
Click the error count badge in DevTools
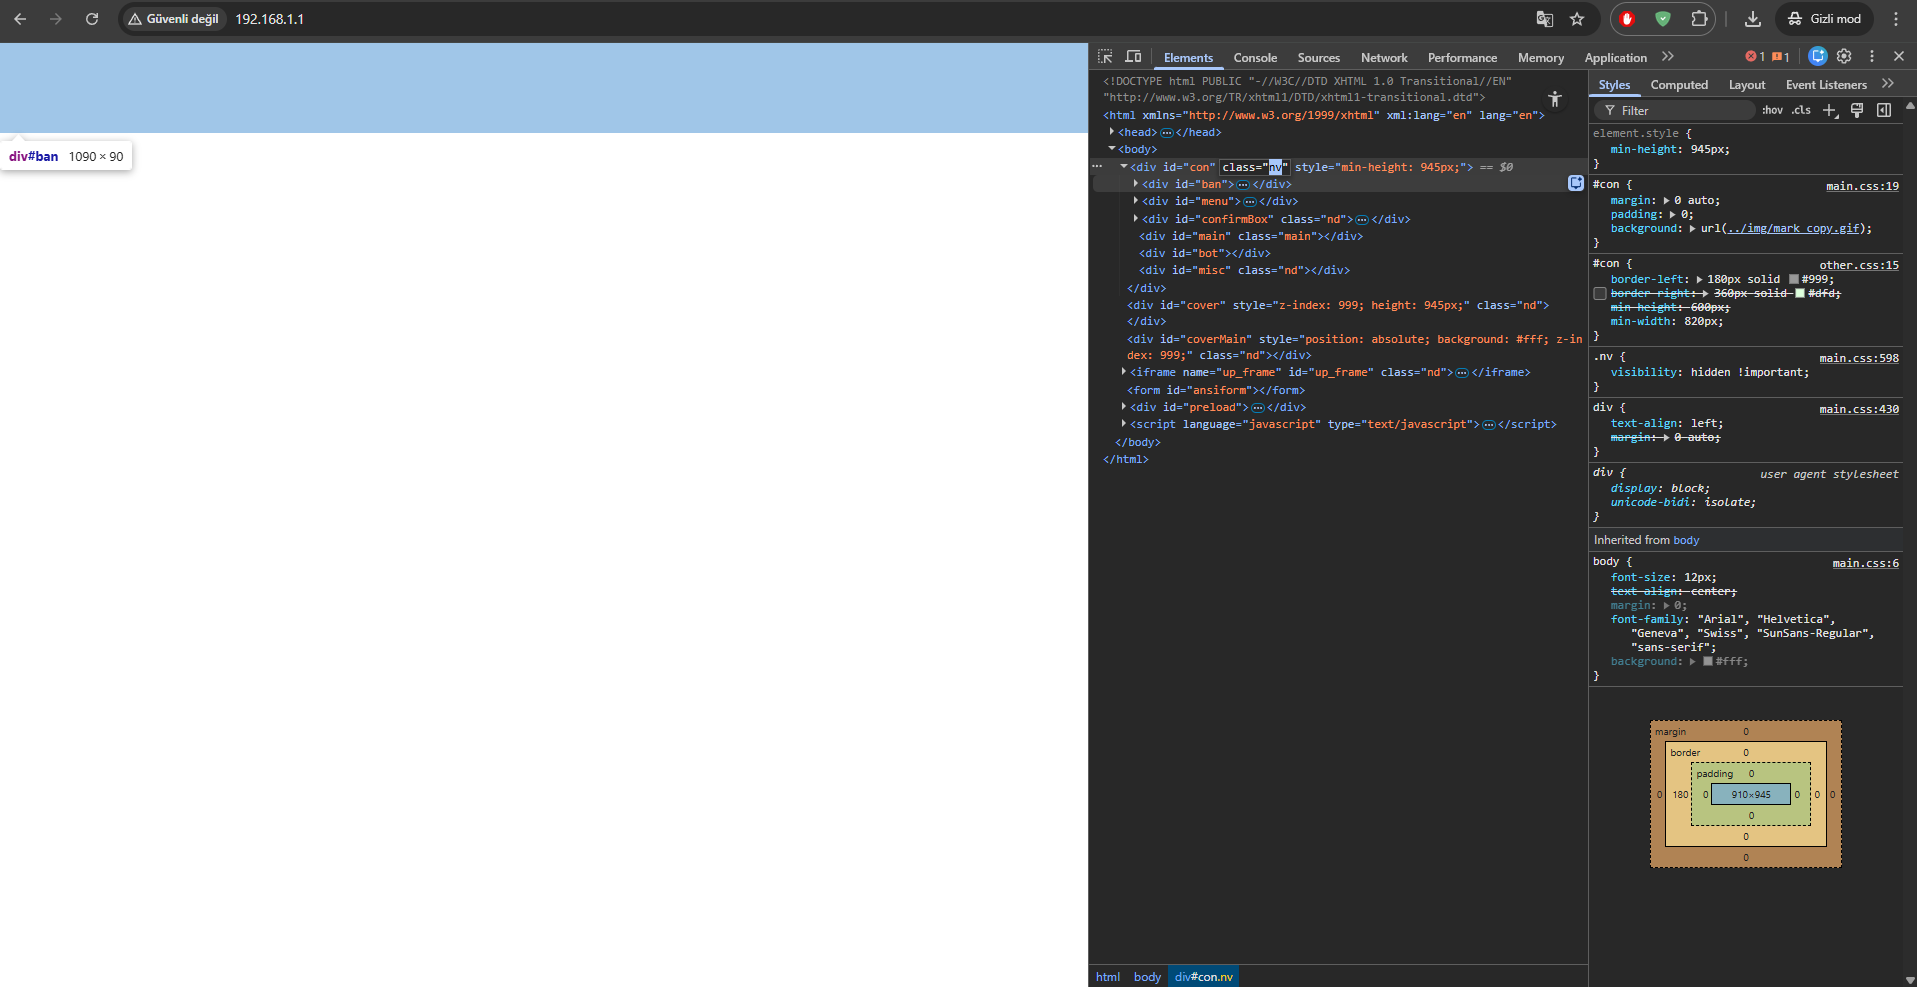(x=1755, y=57)
